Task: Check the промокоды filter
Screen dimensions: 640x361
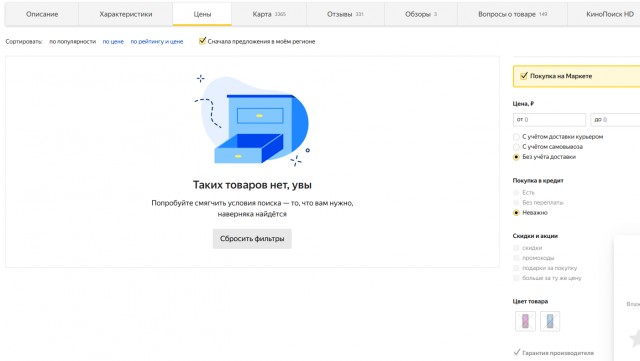Action: click(516, 258)
